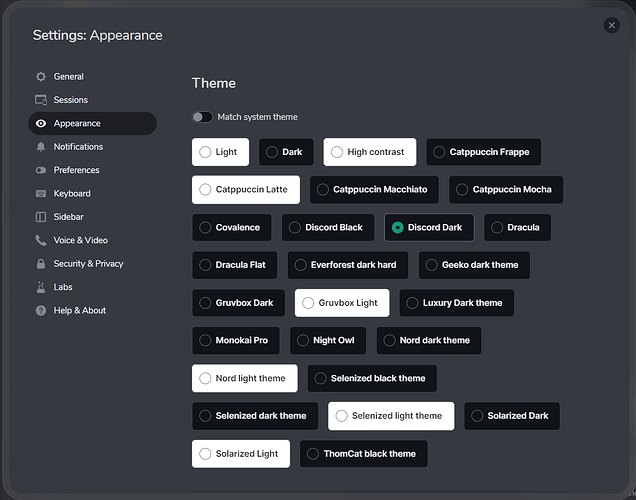The width and height of the screenshot is (636, 500).
Task: Click the Sessions devices icon
Action: 41,100
